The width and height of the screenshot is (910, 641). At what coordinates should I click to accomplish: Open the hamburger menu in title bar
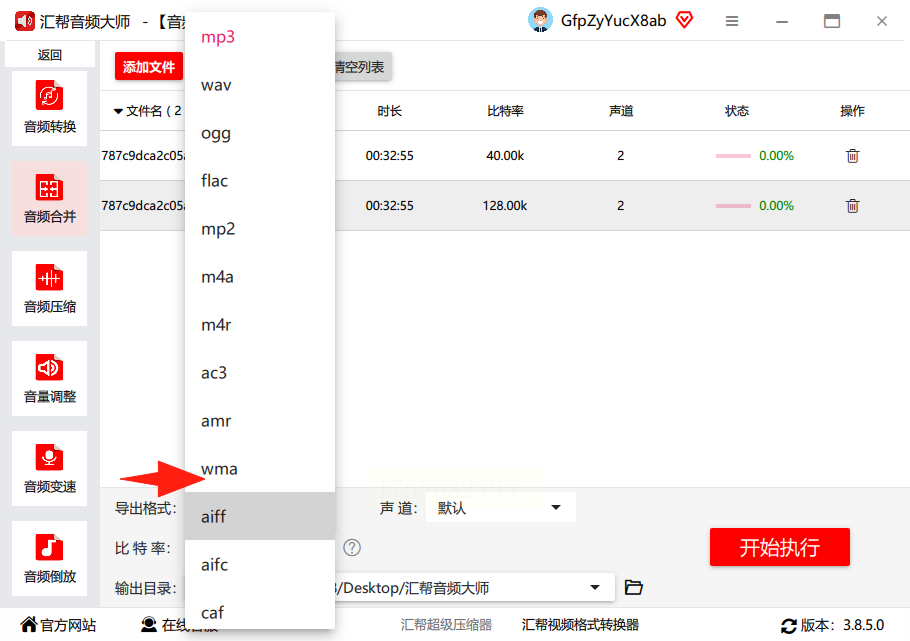click(732, 21)
